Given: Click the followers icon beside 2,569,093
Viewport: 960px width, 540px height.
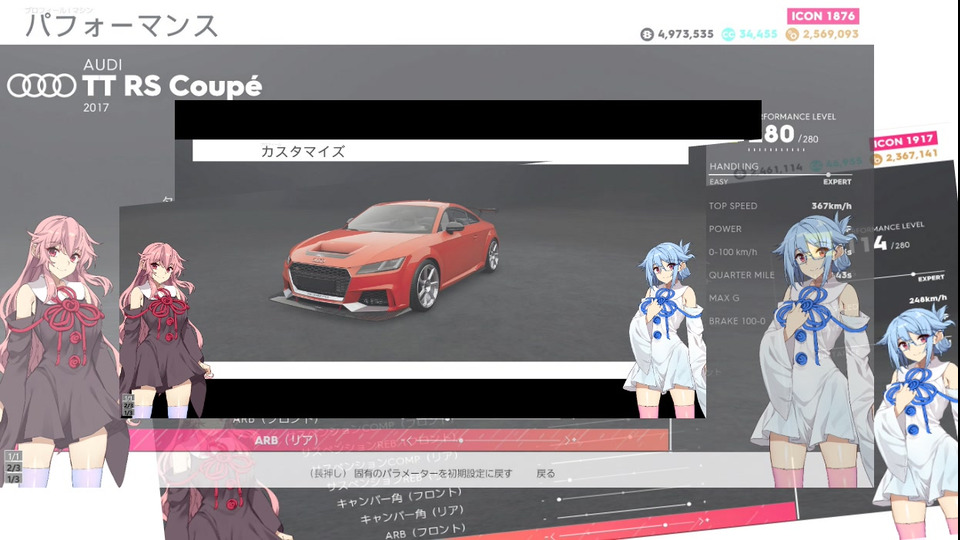Looking at the screenshot, I should coord(792,34).
